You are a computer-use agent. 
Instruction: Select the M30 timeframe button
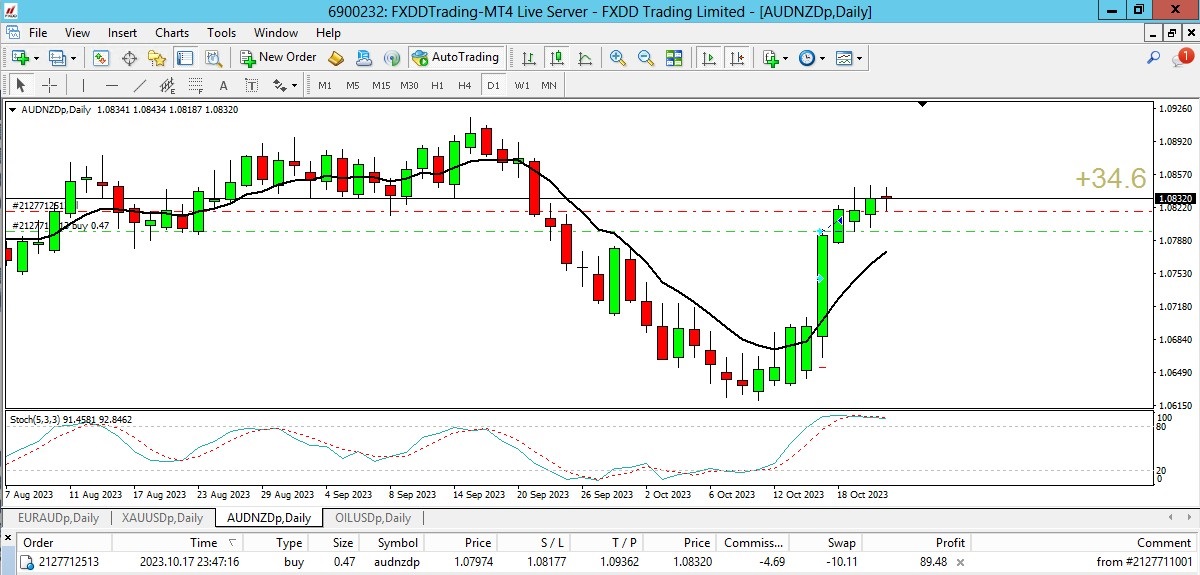coord(409,85)
